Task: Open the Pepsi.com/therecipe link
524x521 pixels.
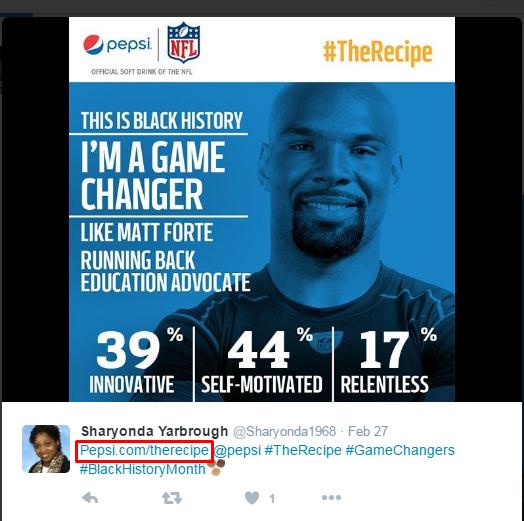Action: [144, 450]
